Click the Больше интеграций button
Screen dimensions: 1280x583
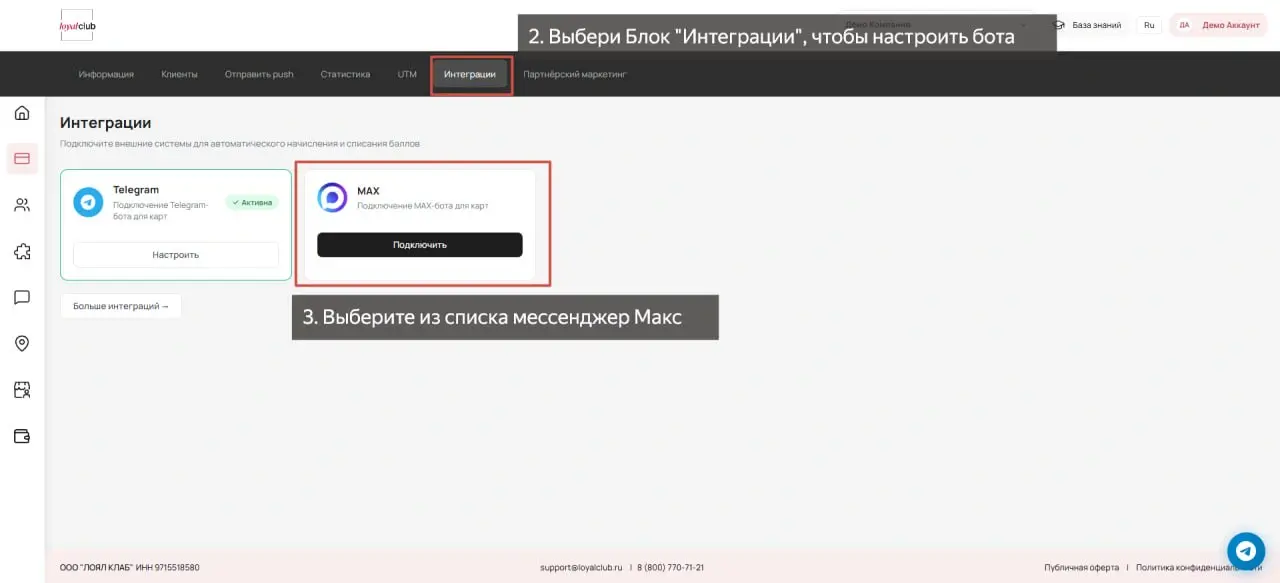click(121, 306)
